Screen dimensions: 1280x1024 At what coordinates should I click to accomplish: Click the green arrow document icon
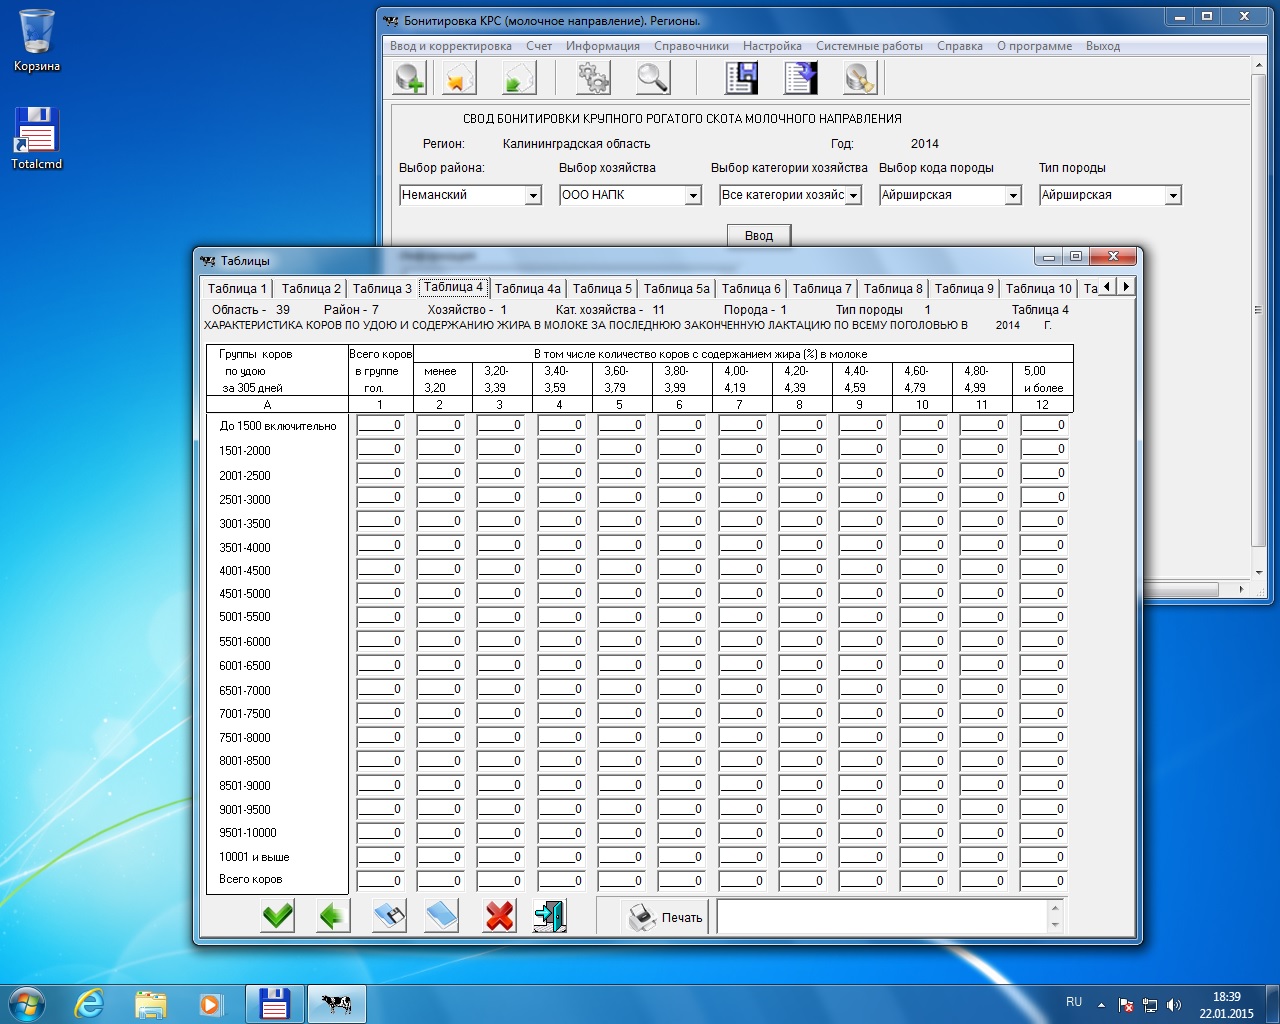(x=518, y=77)
